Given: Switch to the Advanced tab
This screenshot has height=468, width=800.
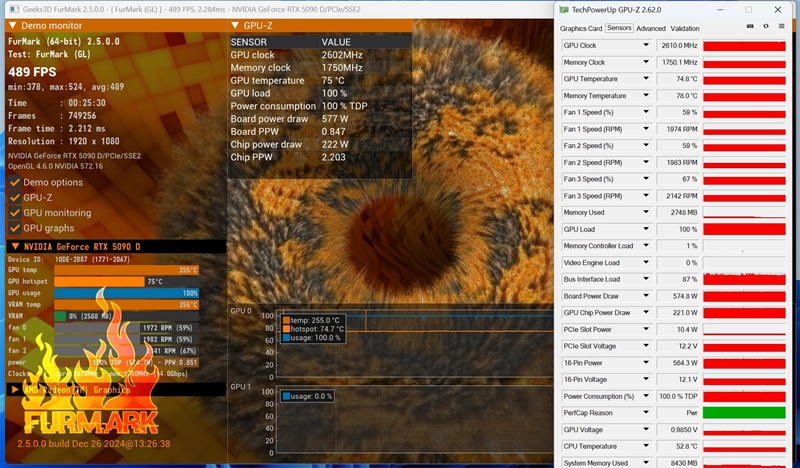Looking at the screenshot, I should pyautogui.click(x=650, y=28).
